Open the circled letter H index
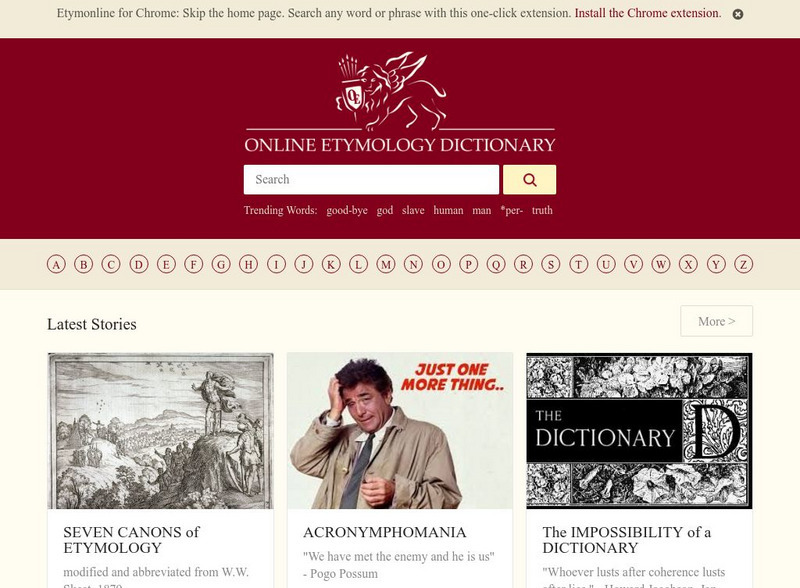The width and height of the screenshot is (800, 588). click(x=248, y=264)
